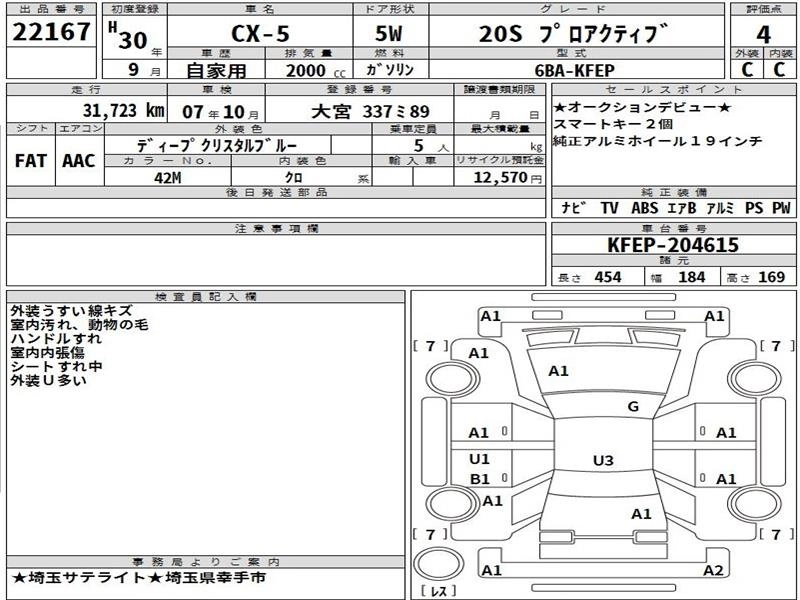Select the 検査員記入欄 header
Screen dimensions: 800x600
tap(206, 296)
